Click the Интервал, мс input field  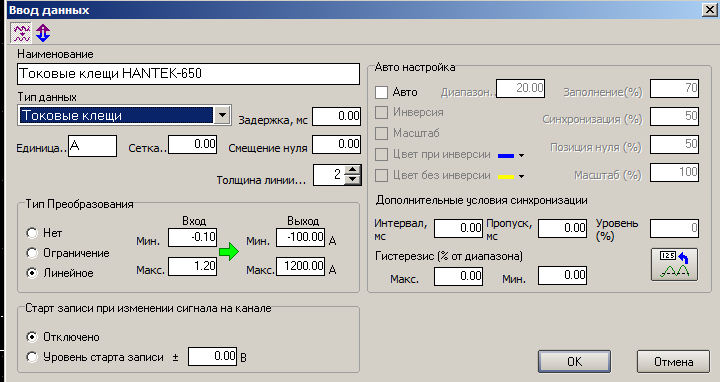(x=458, y=229)
